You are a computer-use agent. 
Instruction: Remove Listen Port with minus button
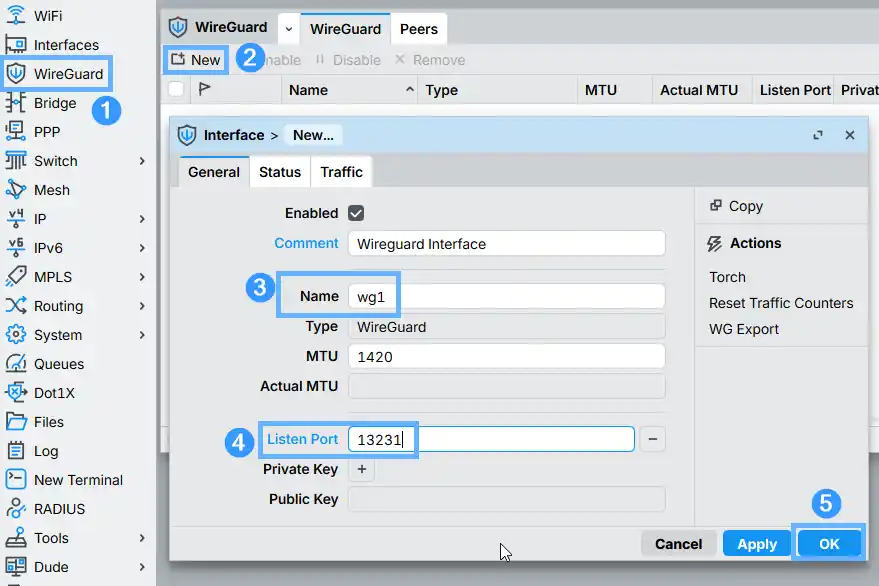tap(653, 439)
